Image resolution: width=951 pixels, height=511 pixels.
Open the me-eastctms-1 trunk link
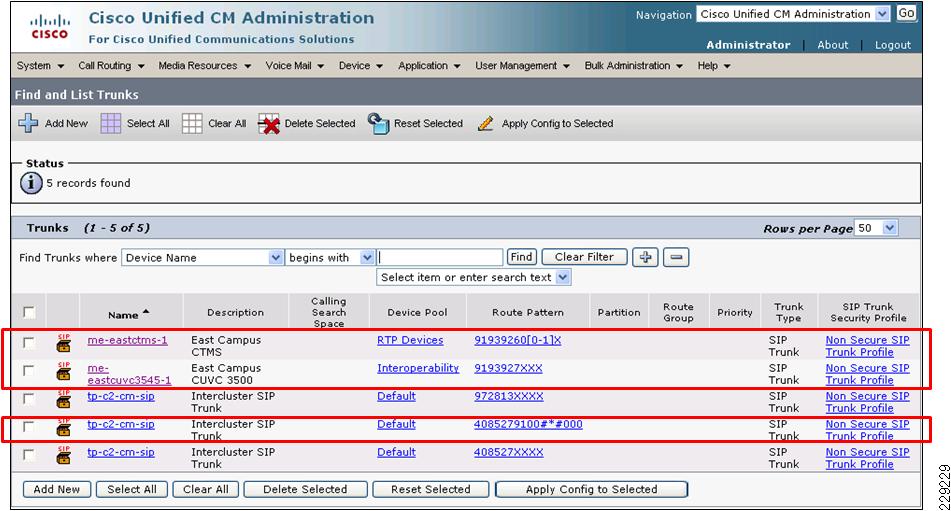[127, 340]
